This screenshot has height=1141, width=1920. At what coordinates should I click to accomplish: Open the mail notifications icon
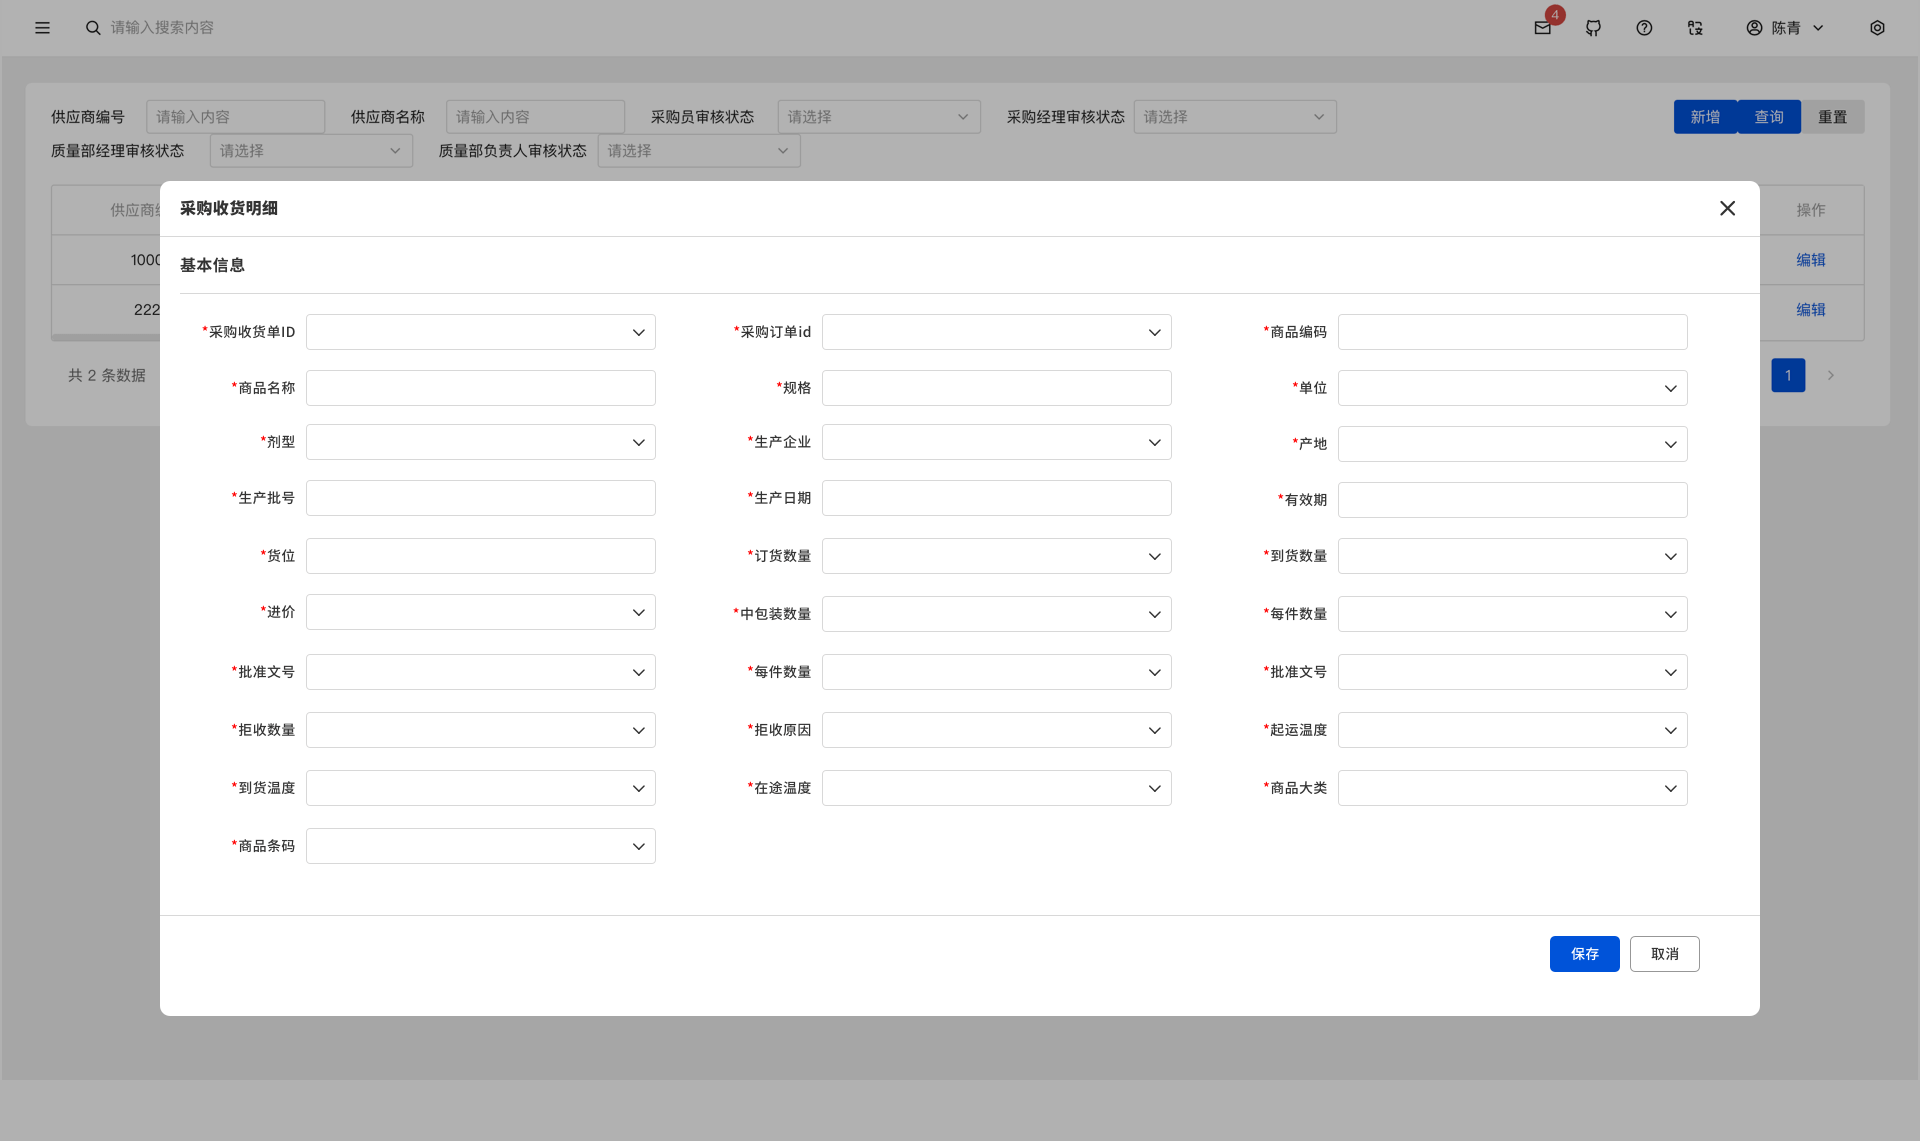click(x=1542, y=28)
